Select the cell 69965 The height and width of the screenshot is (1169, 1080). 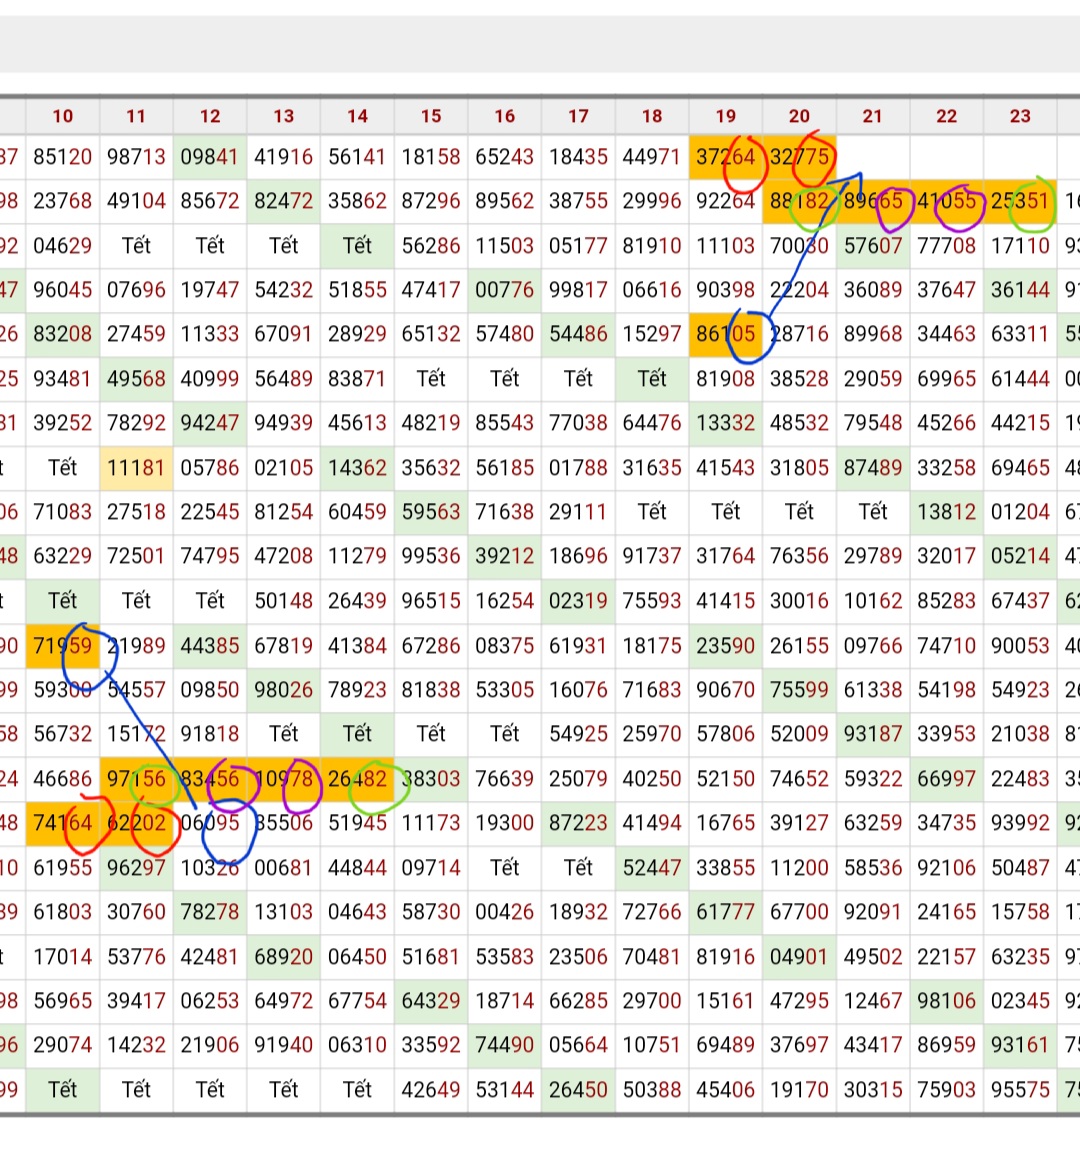click(947, 379)
